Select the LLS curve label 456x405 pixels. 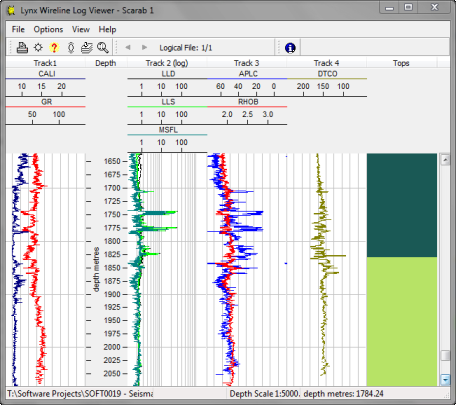(x=168, y=102)
